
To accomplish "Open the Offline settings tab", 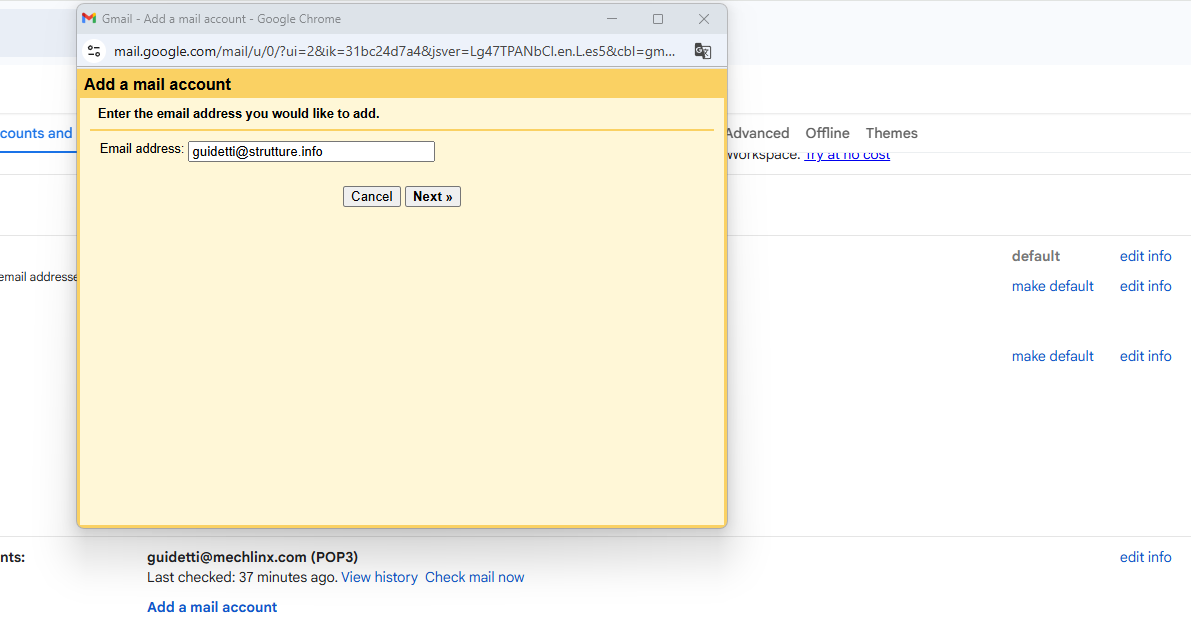I will [x=827, y=133].
